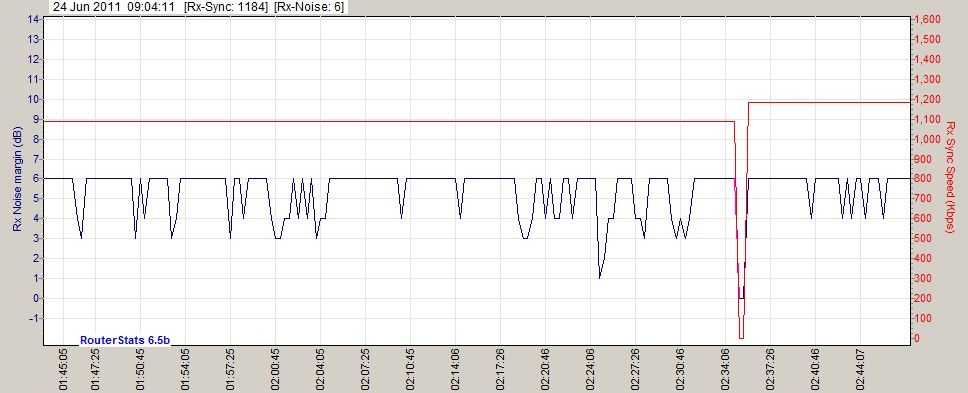Select the 01:45:05 time label
Screen dimensions: 968x393
(x=63, y=370)
